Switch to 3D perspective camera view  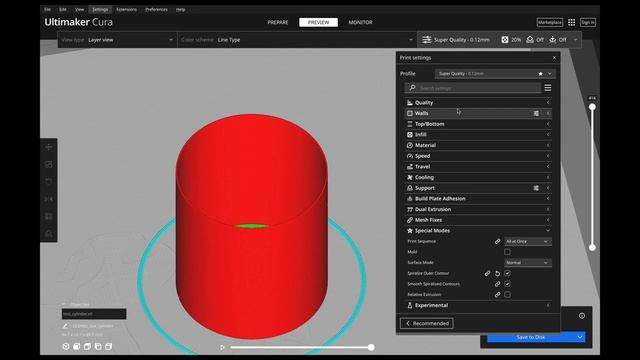pos(66,346)
